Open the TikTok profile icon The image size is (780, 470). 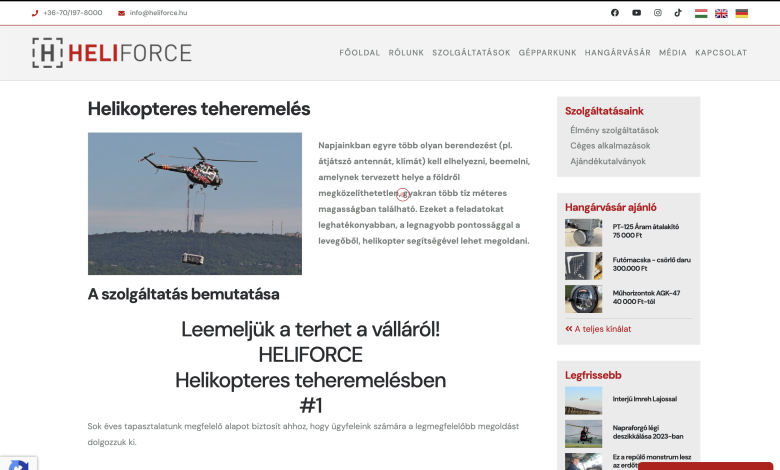[678, 13]
